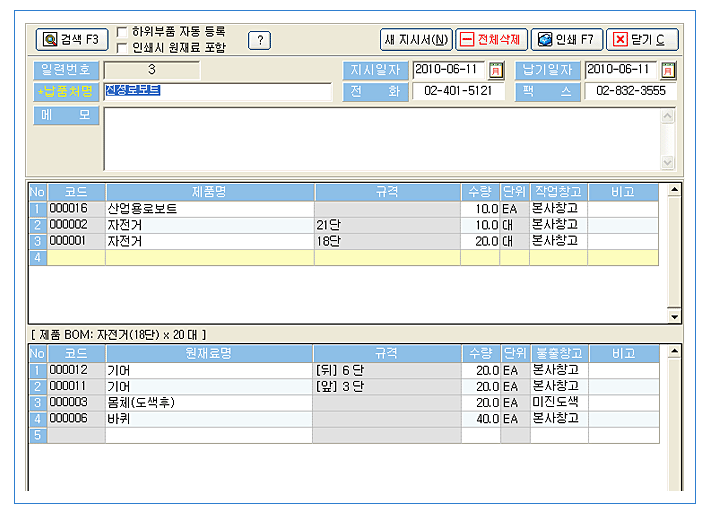Toggle 인쇄시 원재료 포함 checkbox
Image resolution: width=710 pixels, height=514 pixels.
121,48
